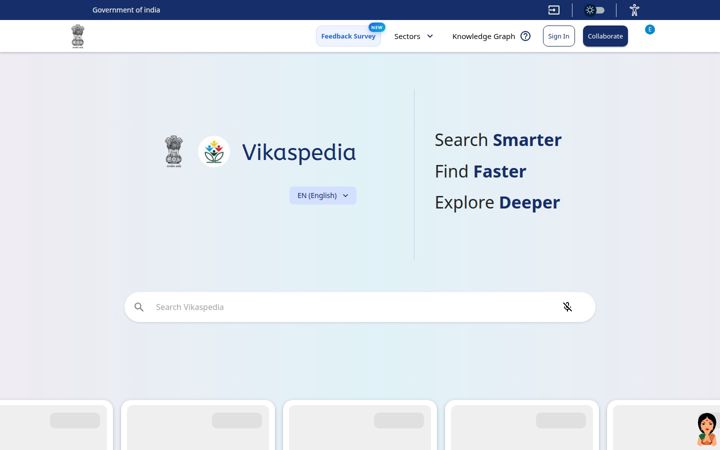This screenshot has width=720, height=450.
Task: Click the Collaborate button
Action: pos(605,36)
